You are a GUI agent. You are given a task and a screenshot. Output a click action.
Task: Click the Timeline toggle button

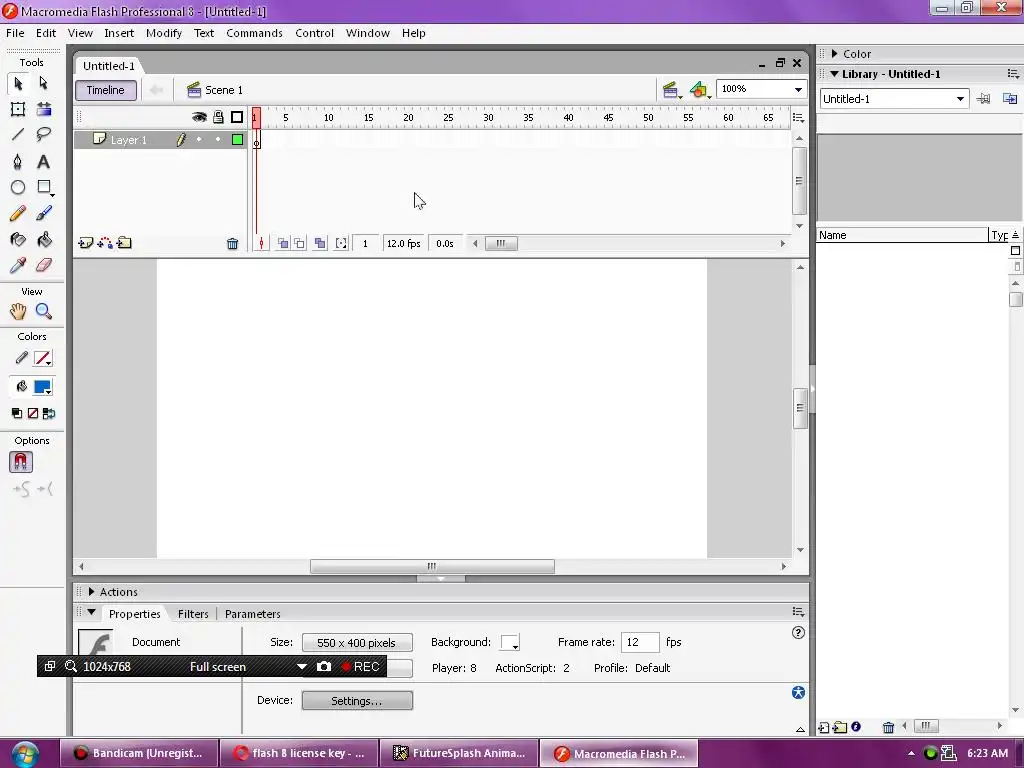coord(106,90)
